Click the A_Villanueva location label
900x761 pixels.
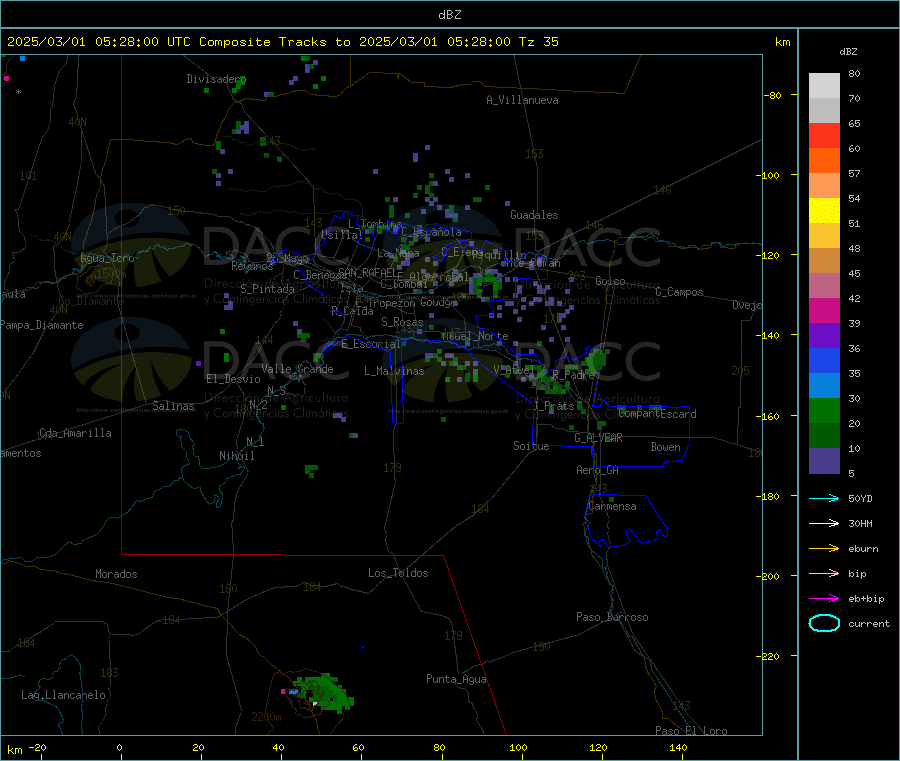pyautogui.click(x=522, y=100)
